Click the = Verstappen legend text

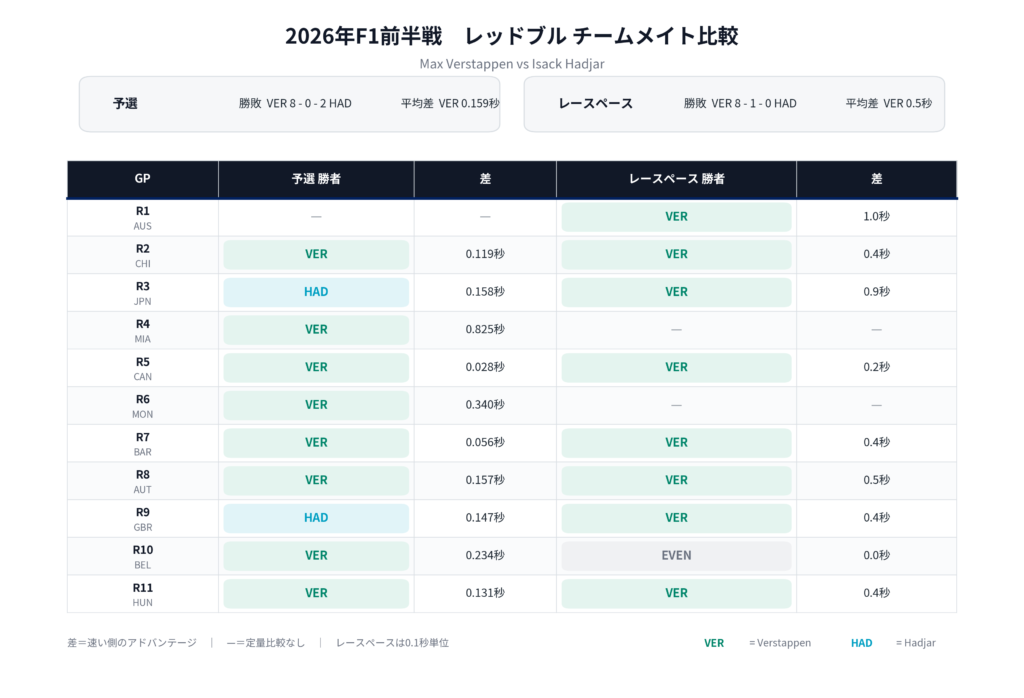[x=780, y=643]
